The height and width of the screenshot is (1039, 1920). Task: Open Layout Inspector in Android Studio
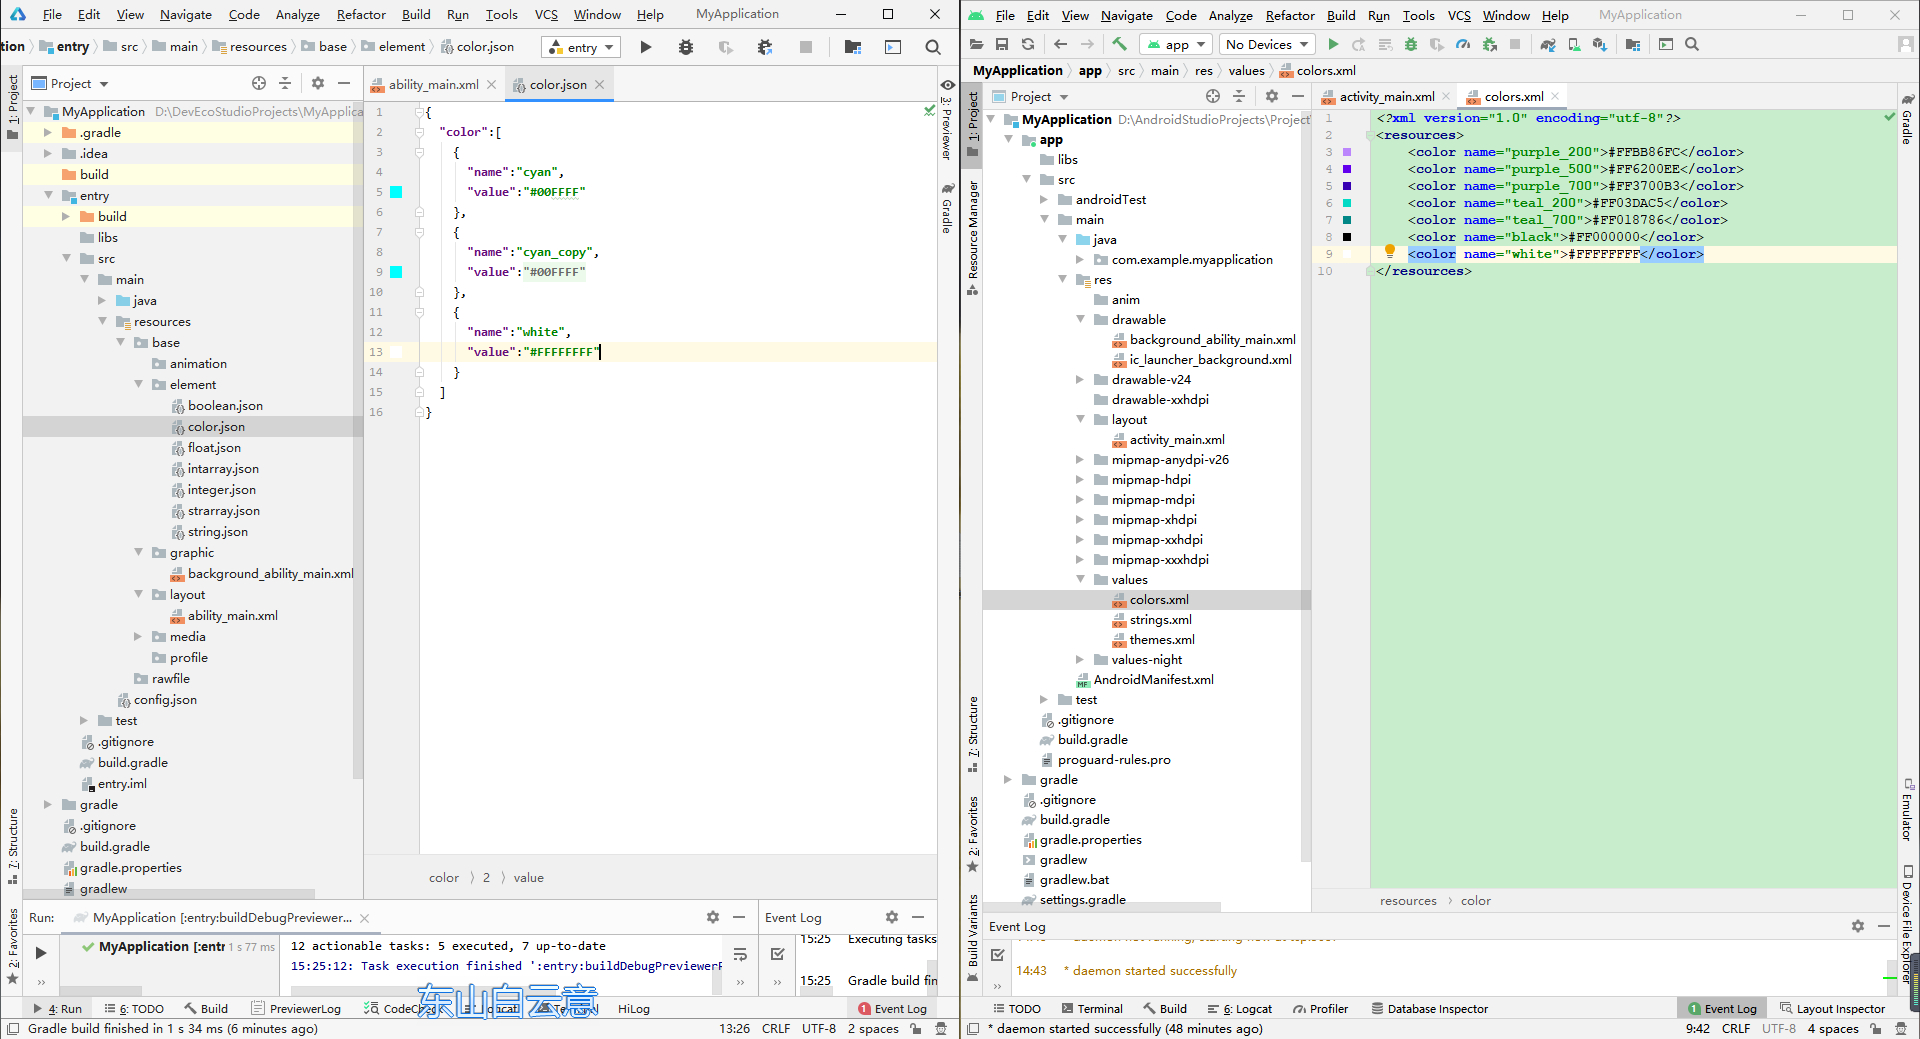[1832, 1008]
